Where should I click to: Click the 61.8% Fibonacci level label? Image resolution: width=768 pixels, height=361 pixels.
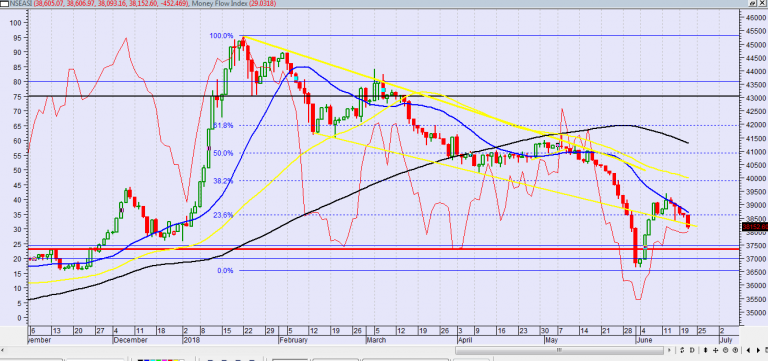223,125
